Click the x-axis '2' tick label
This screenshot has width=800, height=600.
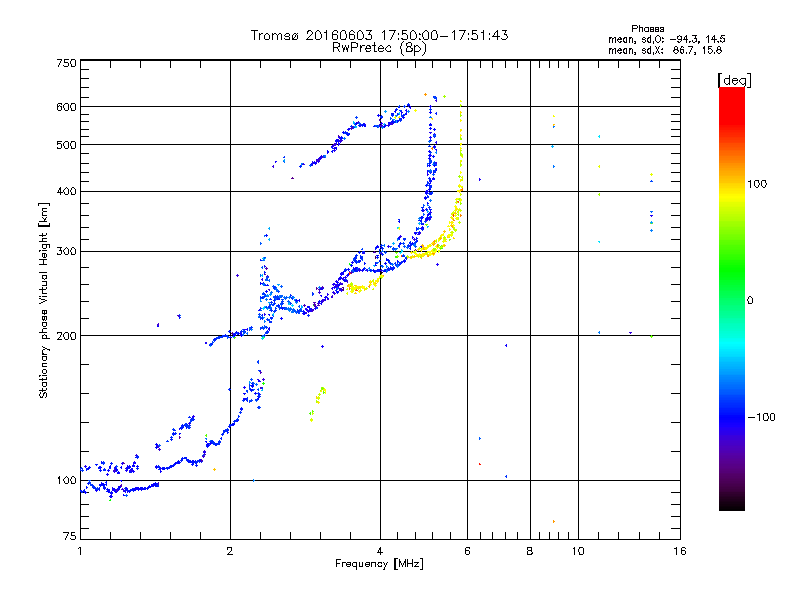coord(230,551)
